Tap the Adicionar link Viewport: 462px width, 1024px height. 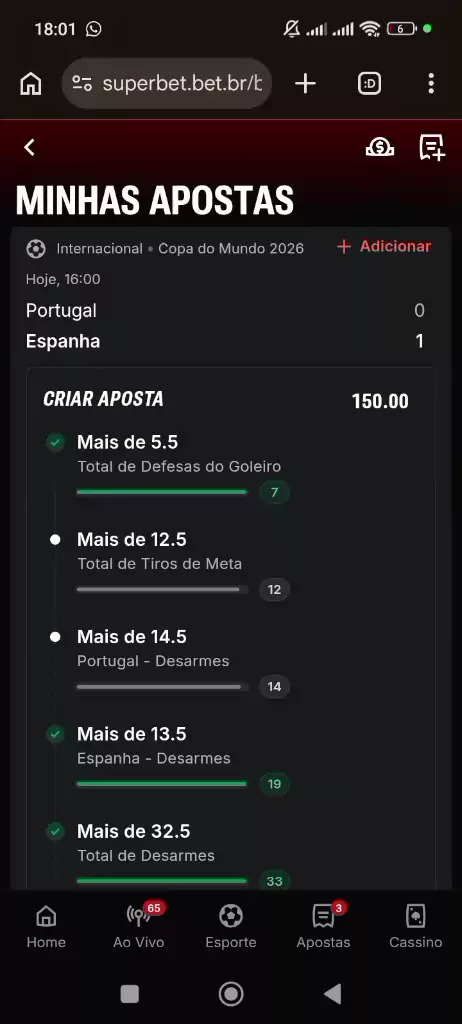click(384, 246)
